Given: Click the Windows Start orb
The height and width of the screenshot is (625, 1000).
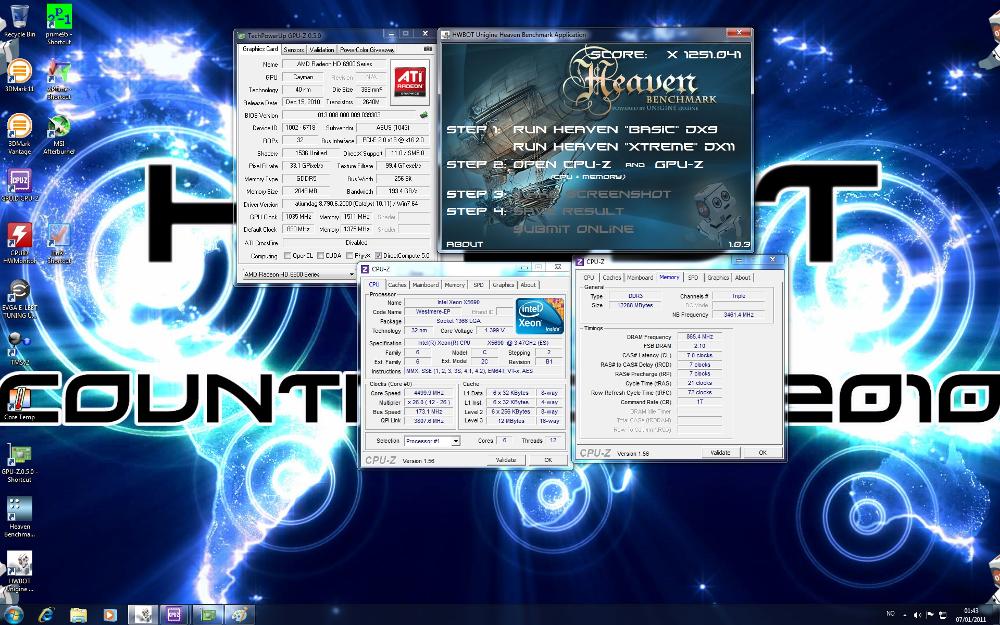Looking at the screenshot, I should [x=13, y=615].
